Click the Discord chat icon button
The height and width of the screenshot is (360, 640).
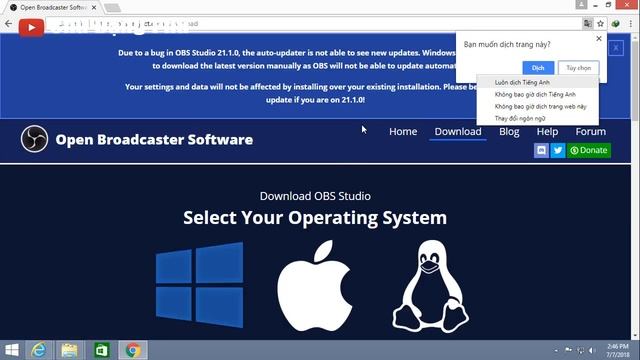click(x=541, y=150)
